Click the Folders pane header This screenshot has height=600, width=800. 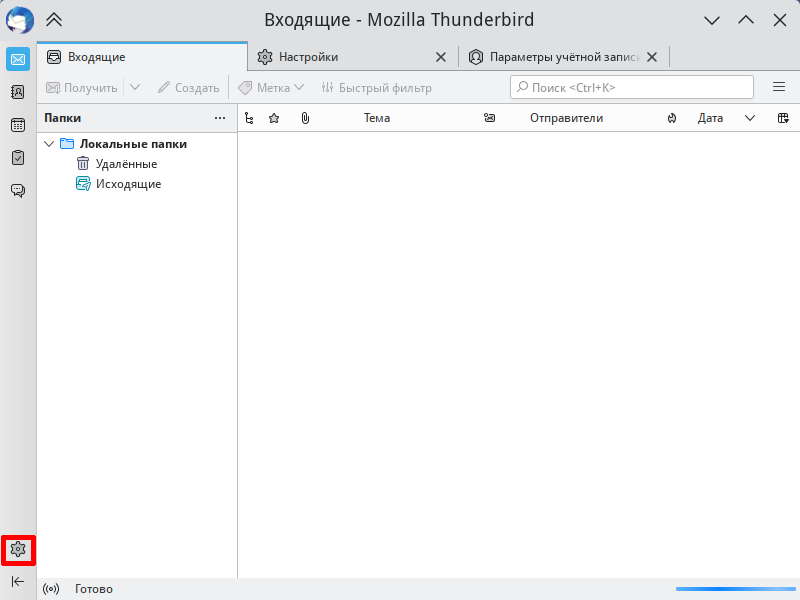point(62,118)
